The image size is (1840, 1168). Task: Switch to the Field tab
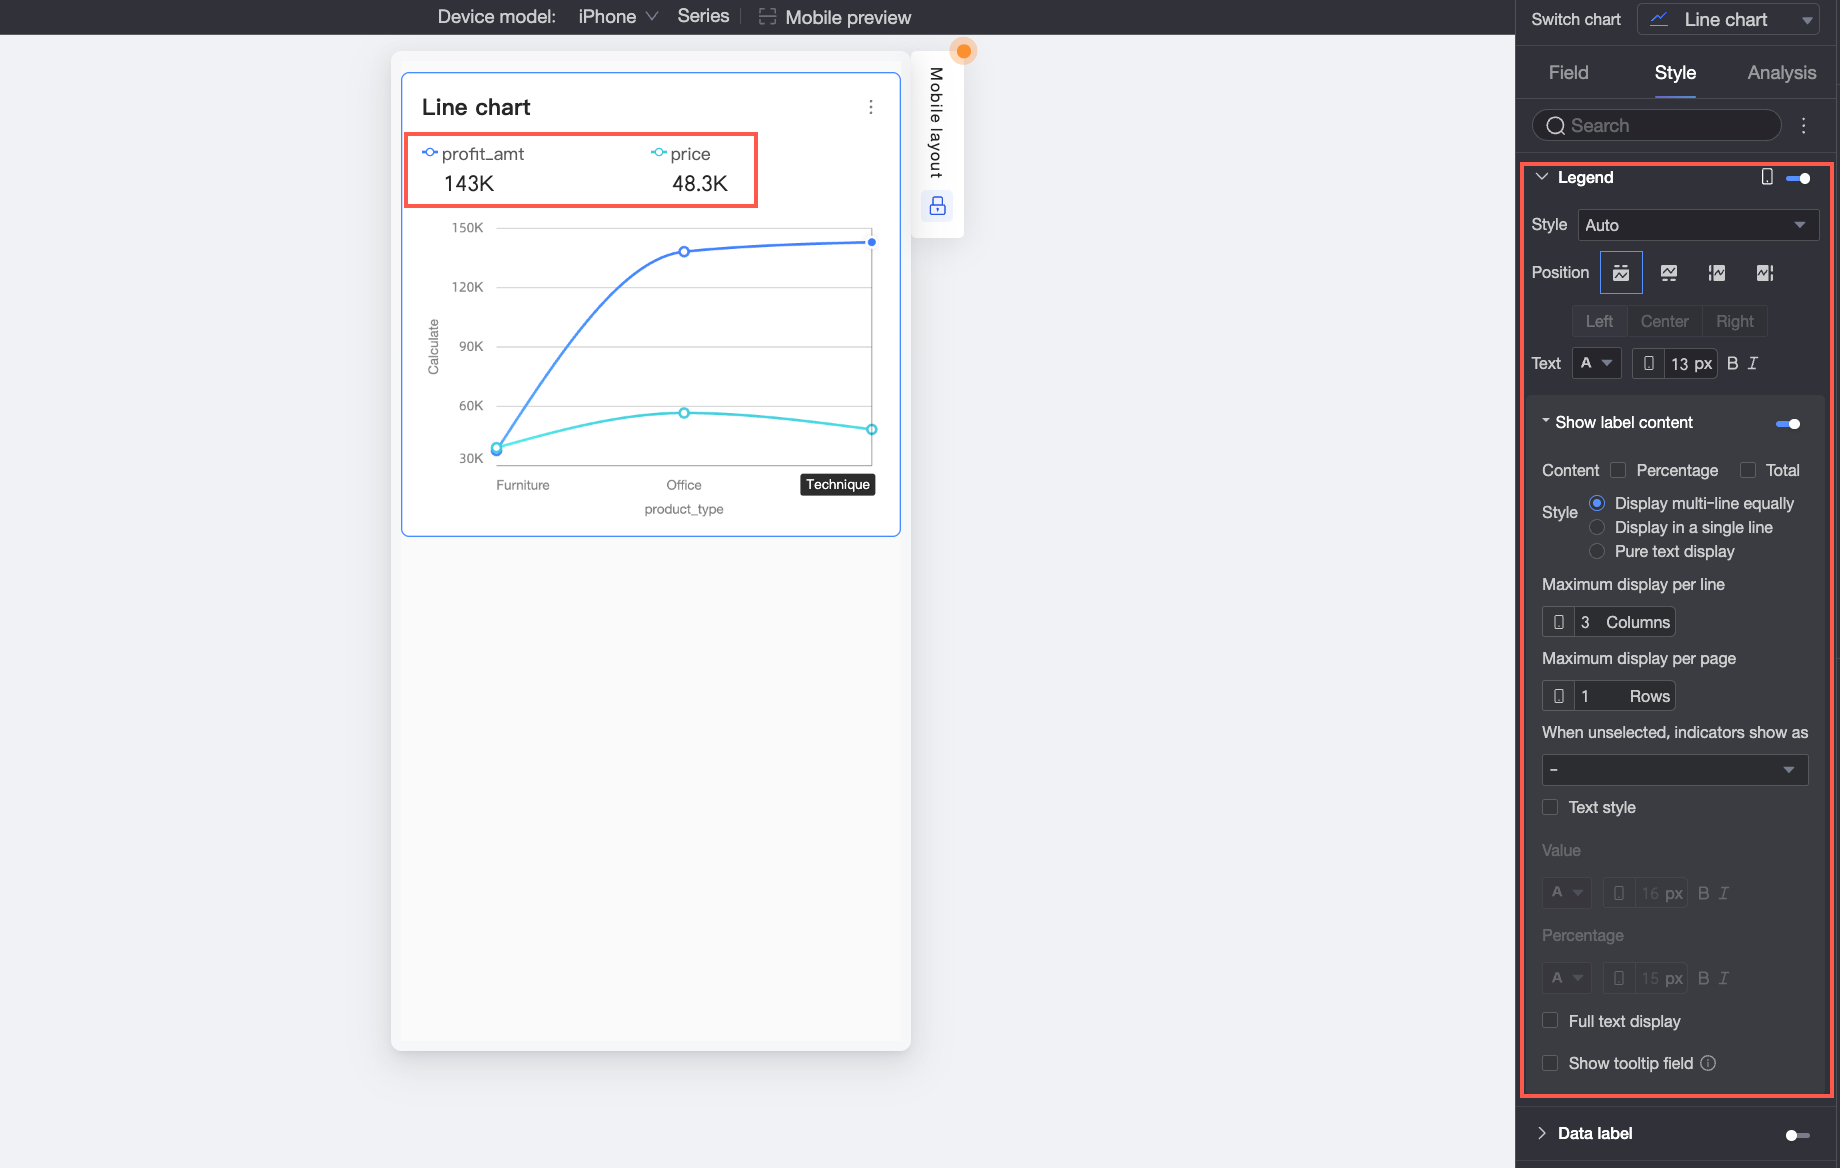coord(1568,73)
